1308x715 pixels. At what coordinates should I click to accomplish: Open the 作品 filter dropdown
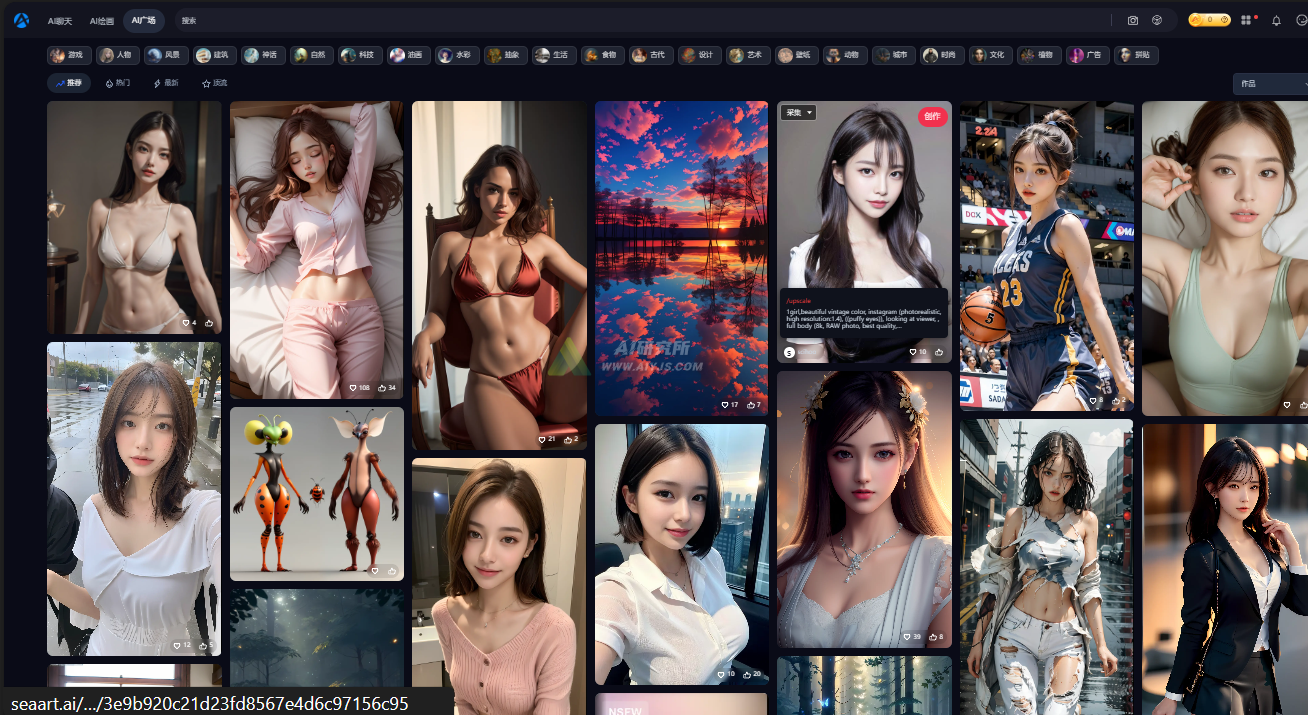point(1270,84)
